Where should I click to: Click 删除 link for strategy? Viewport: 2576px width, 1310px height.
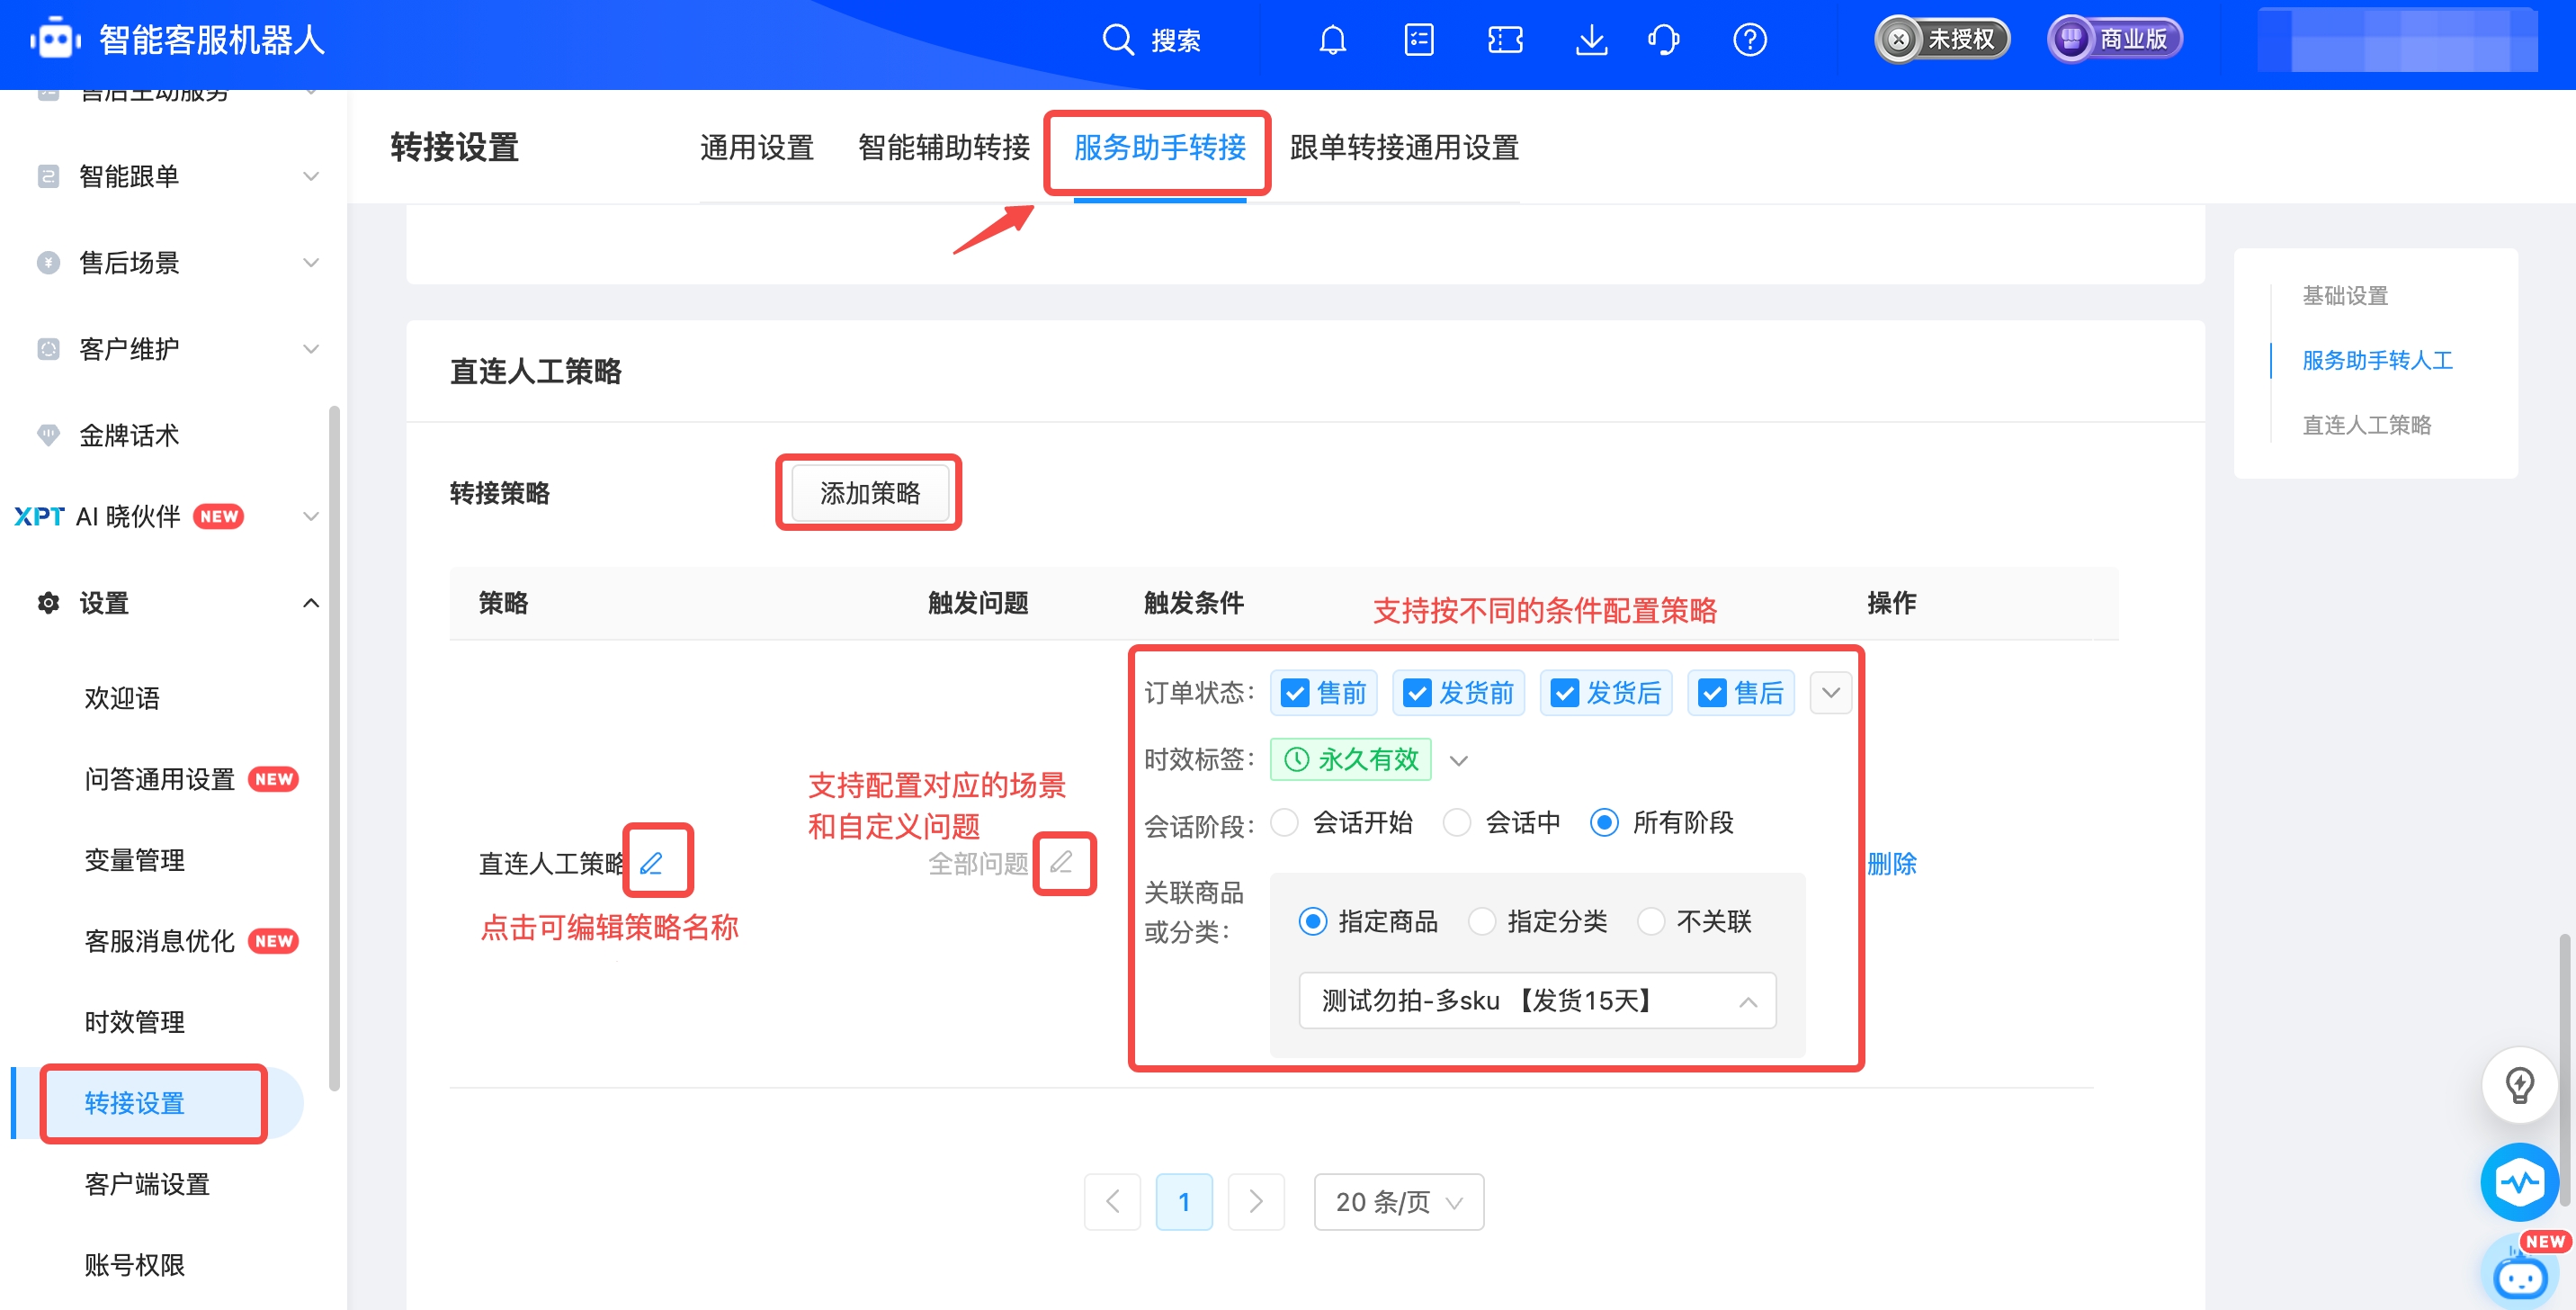pos(1891,863)
